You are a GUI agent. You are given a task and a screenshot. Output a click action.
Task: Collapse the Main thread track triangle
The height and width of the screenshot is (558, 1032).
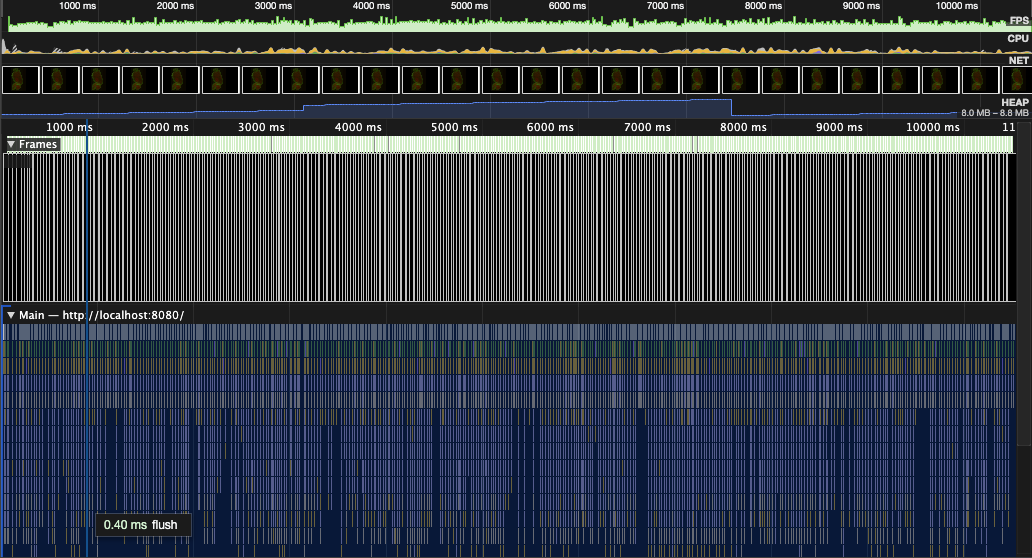[11, 315]
